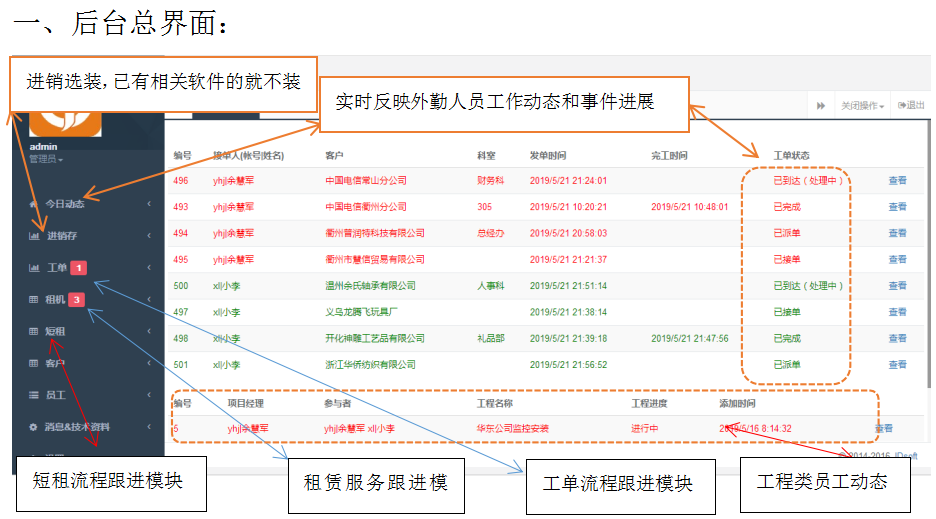Click the 工单状态 column header

coord(792,155)
